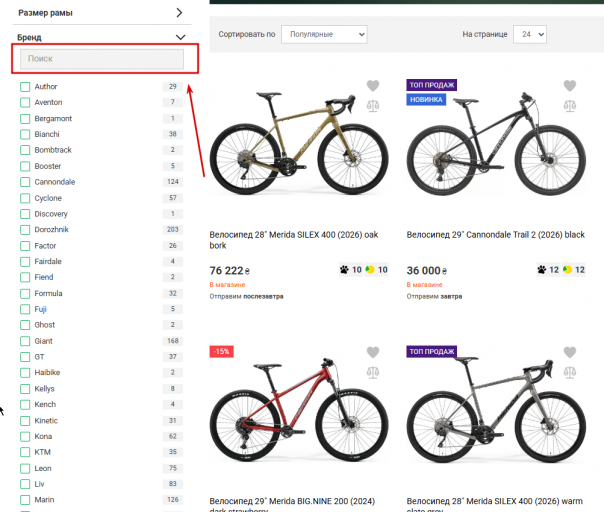Enable the Formula brand checkbox
604x512 pixels.
coord(25,294)
